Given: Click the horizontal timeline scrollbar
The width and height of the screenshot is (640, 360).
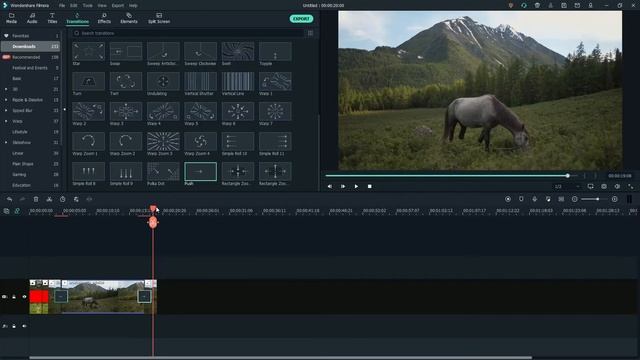Looking at the screenshot, I should point(281,358).
